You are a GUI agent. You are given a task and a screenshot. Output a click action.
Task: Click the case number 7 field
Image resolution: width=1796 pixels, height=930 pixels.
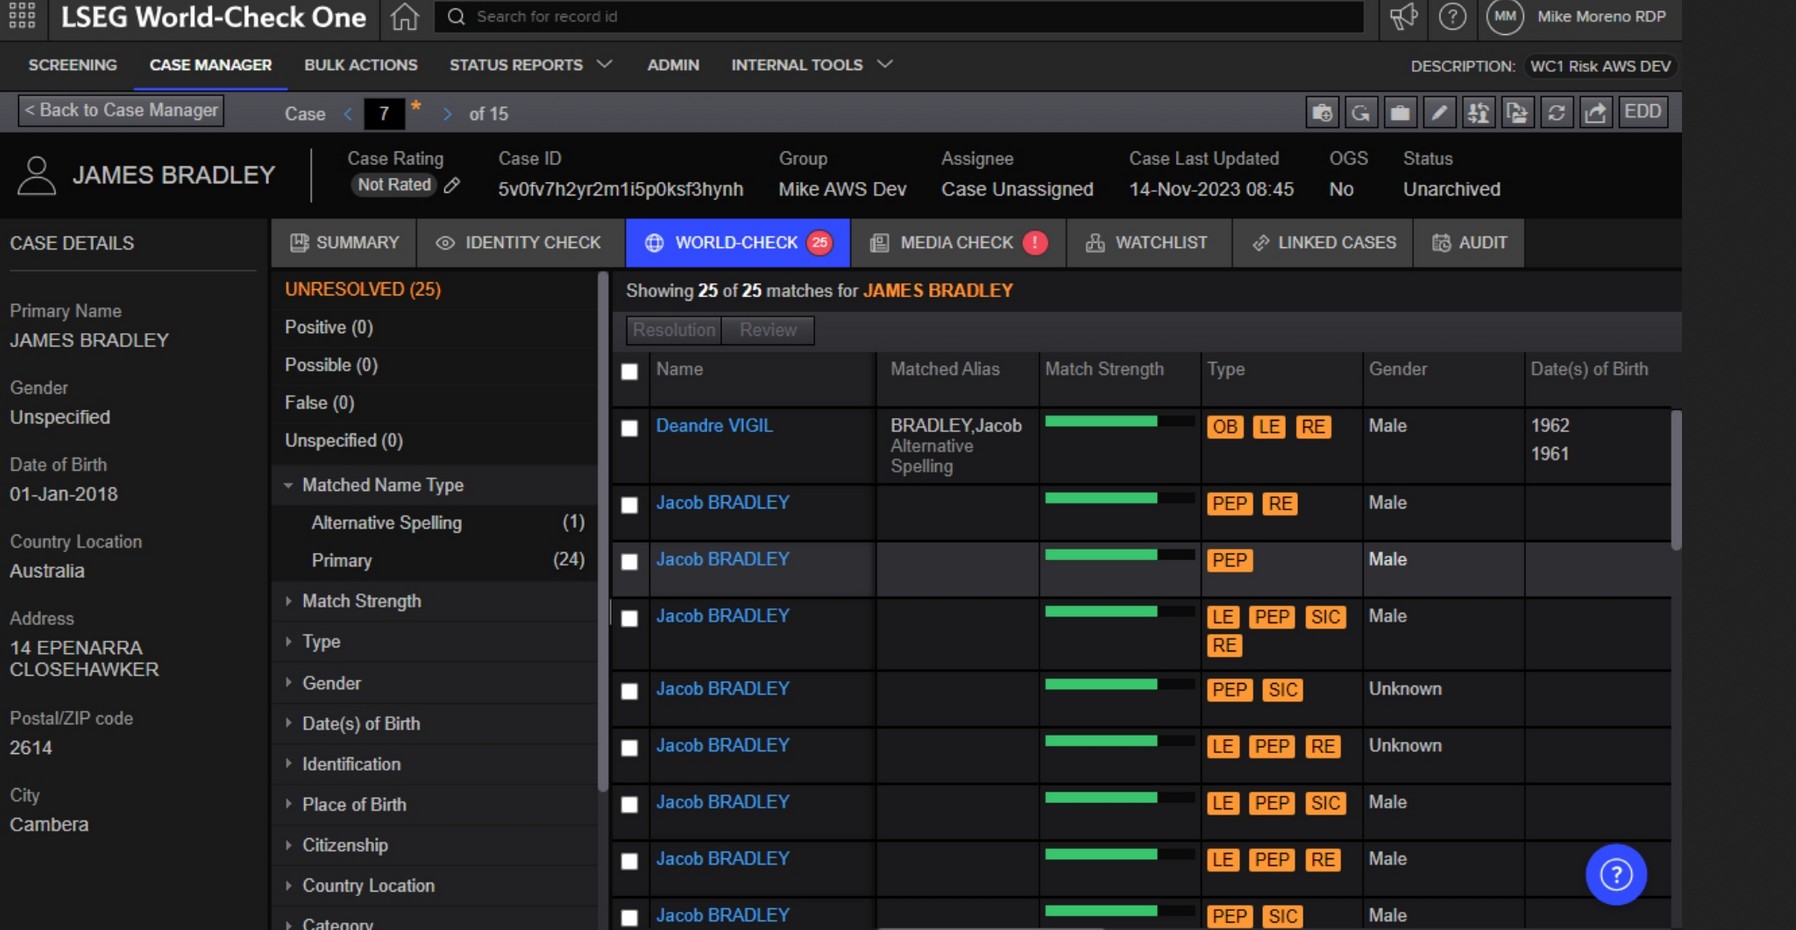(x=384, y=114)
